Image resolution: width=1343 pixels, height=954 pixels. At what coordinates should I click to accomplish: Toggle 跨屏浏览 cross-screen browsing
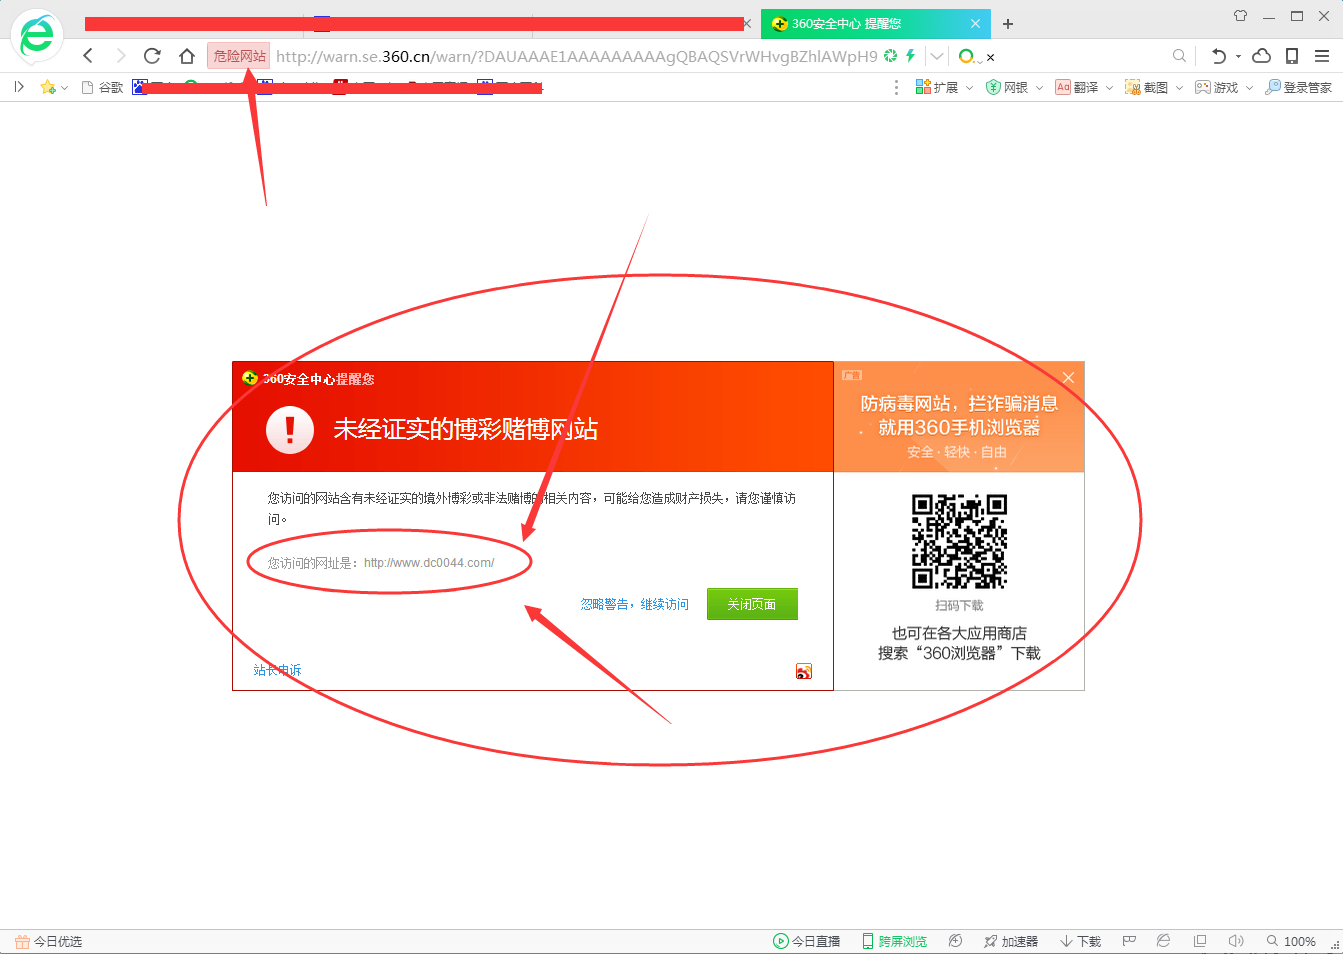point(894,941)
